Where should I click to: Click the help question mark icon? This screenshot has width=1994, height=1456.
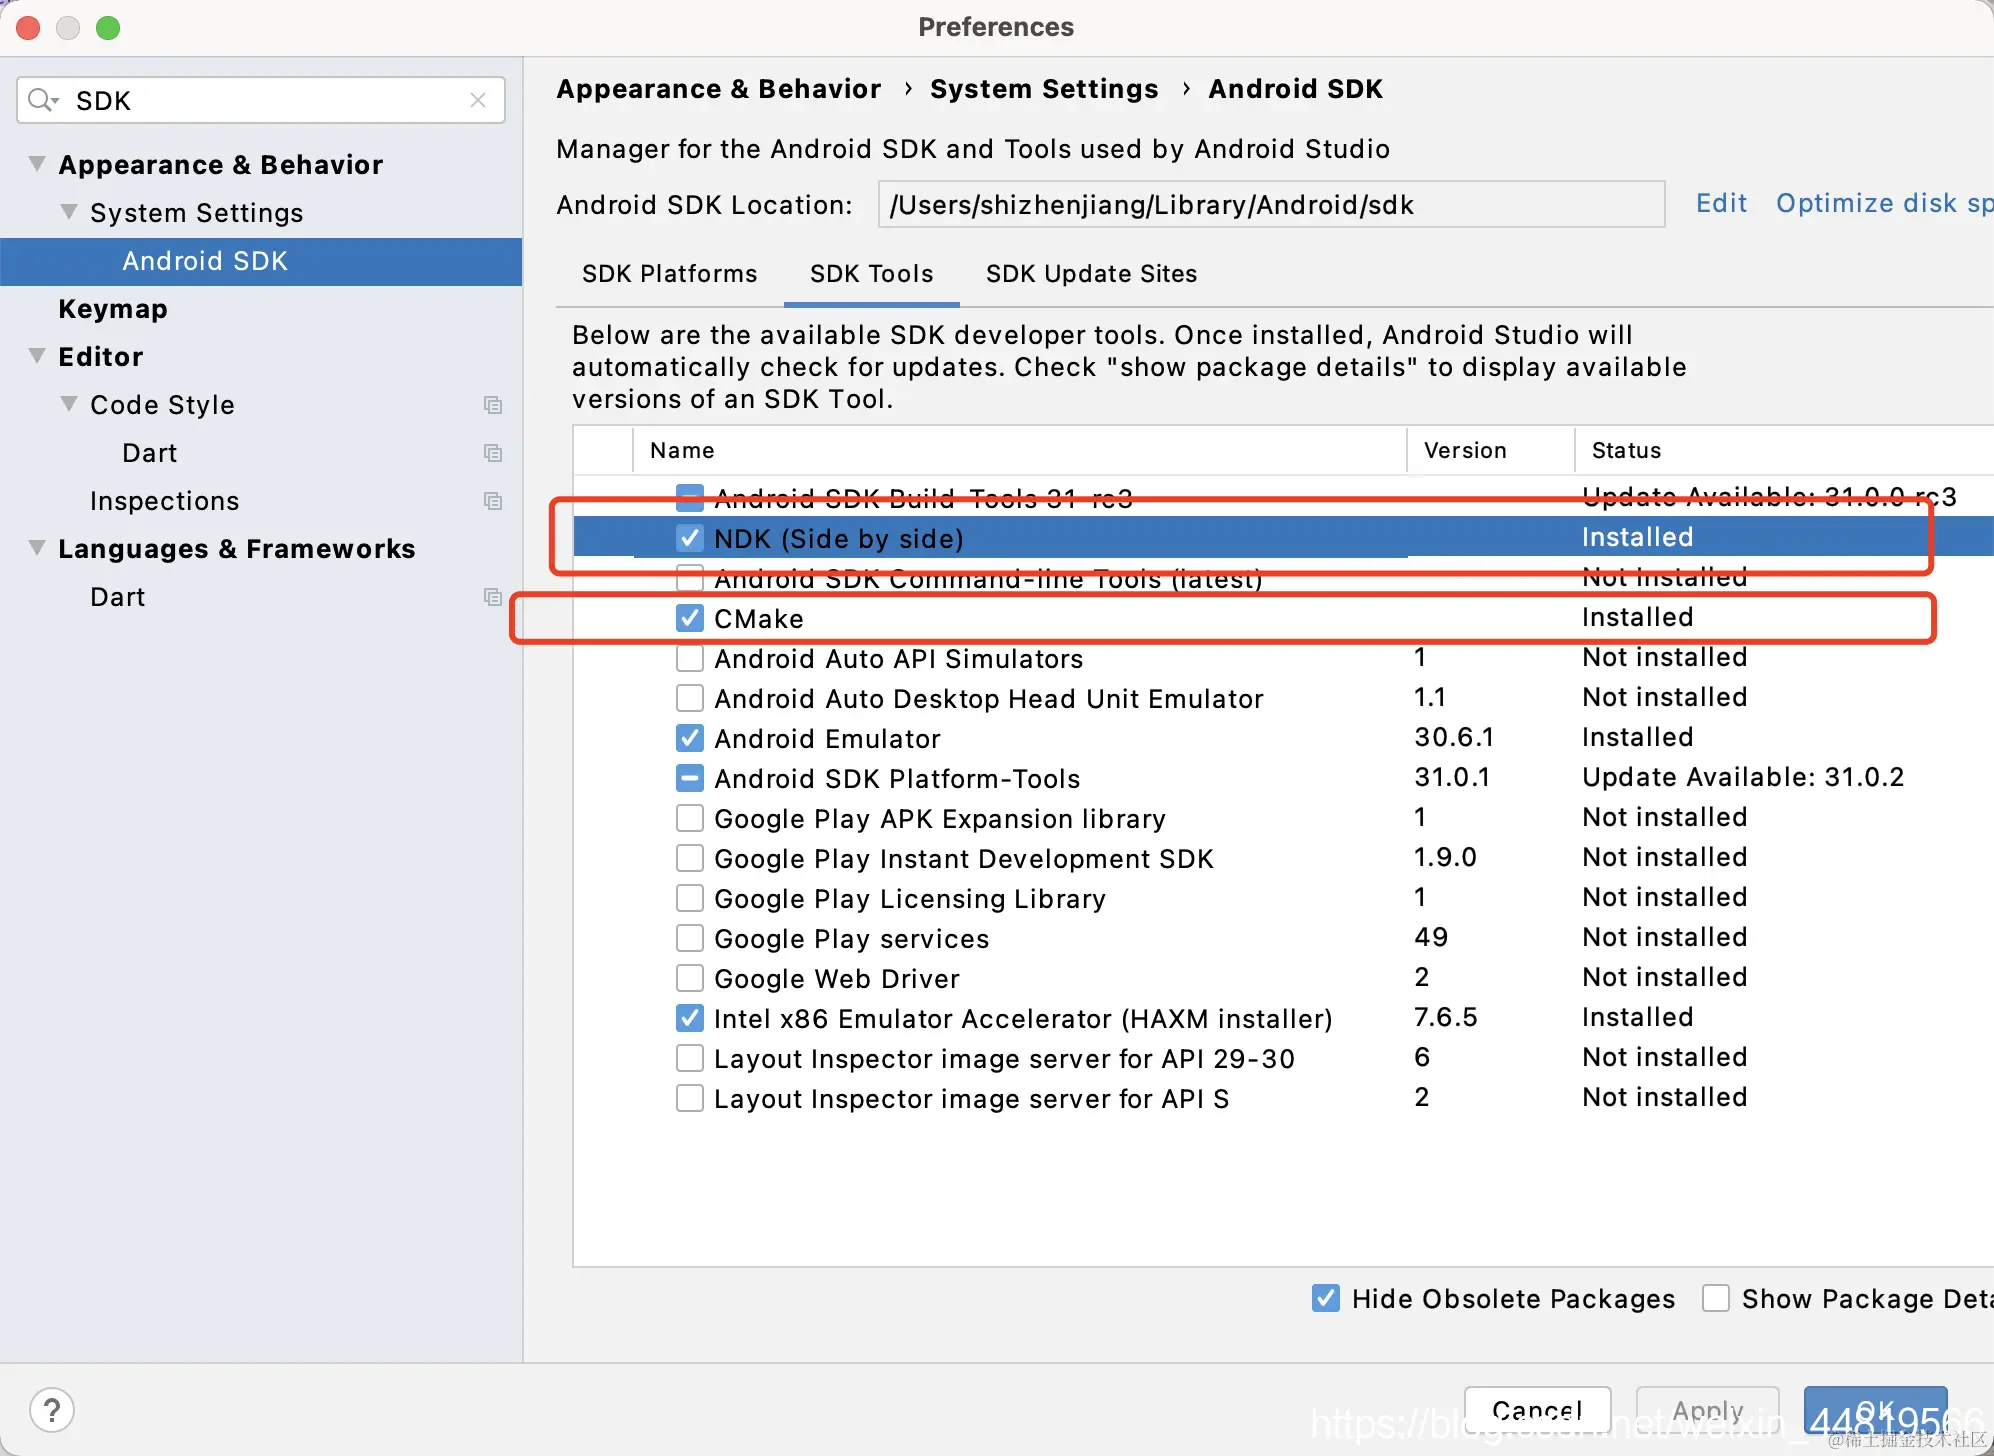tap(52, 1411)
